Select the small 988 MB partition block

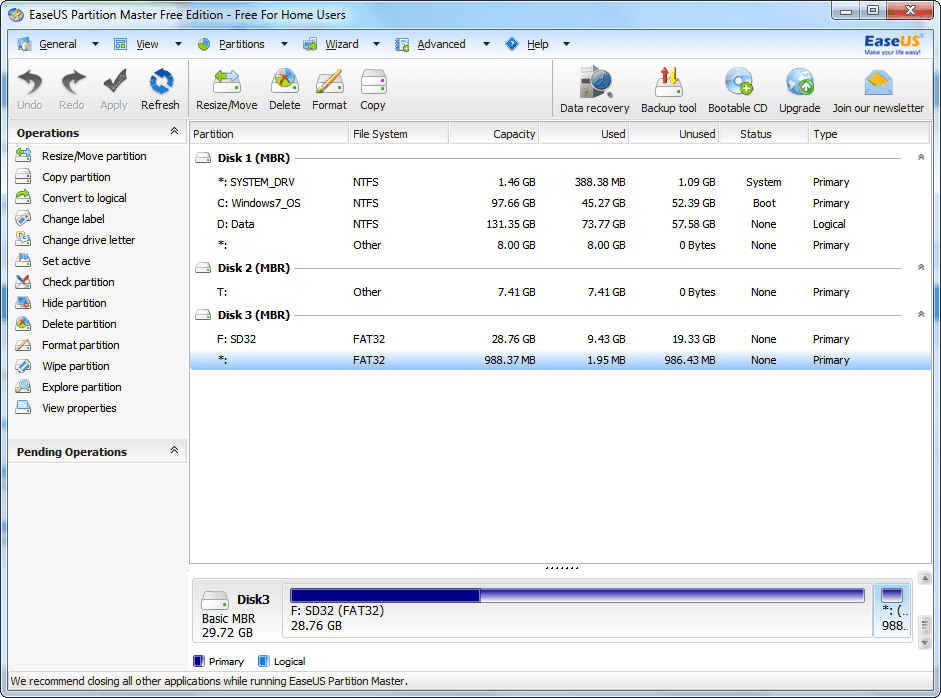(x=892, y=610)
